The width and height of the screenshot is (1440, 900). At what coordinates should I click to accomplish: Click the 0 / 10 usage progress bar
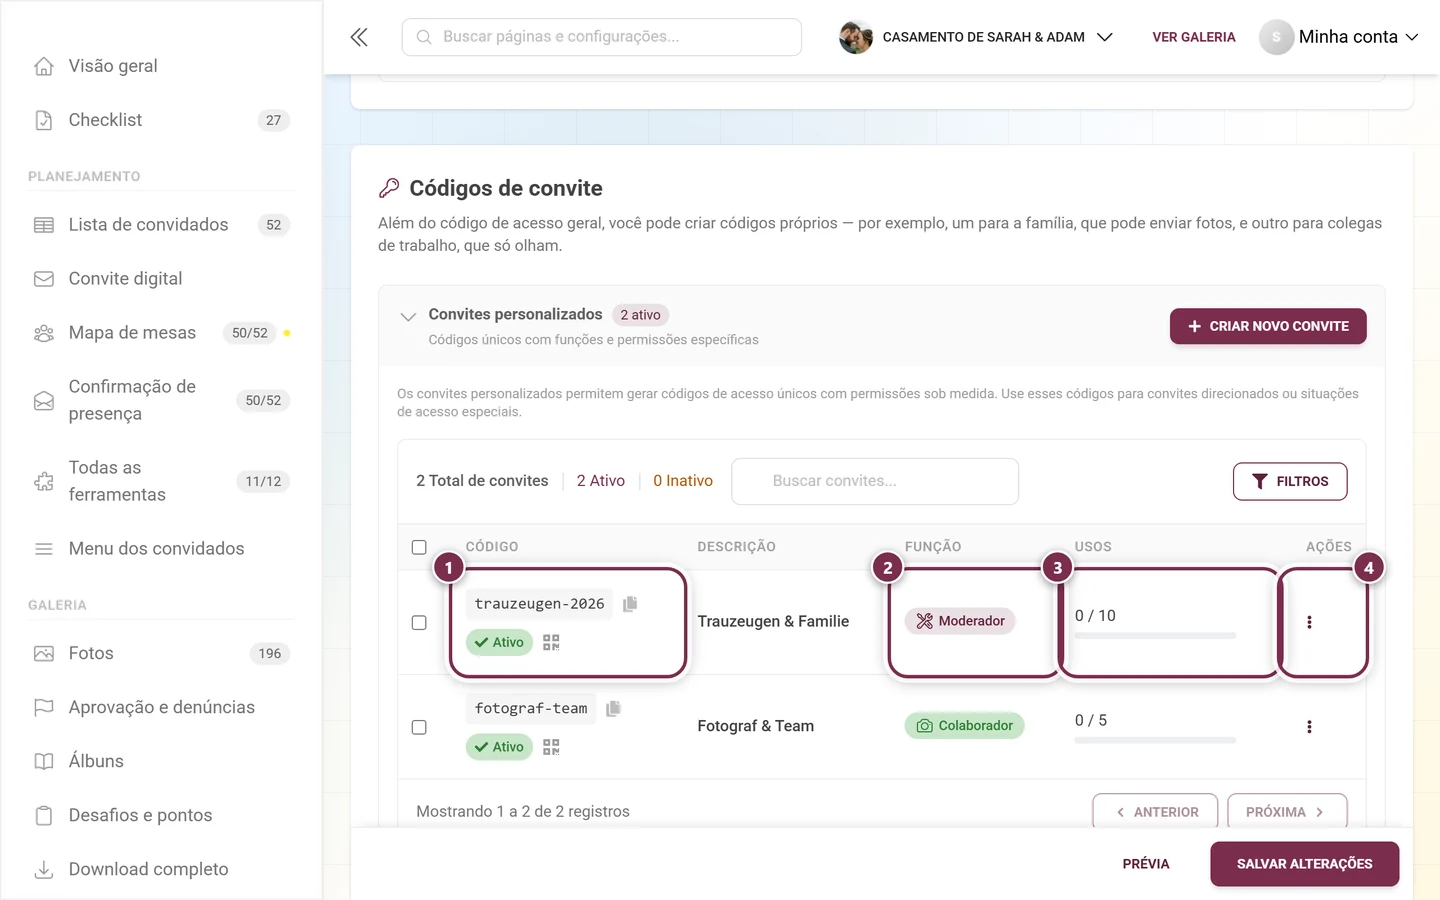1155,636
